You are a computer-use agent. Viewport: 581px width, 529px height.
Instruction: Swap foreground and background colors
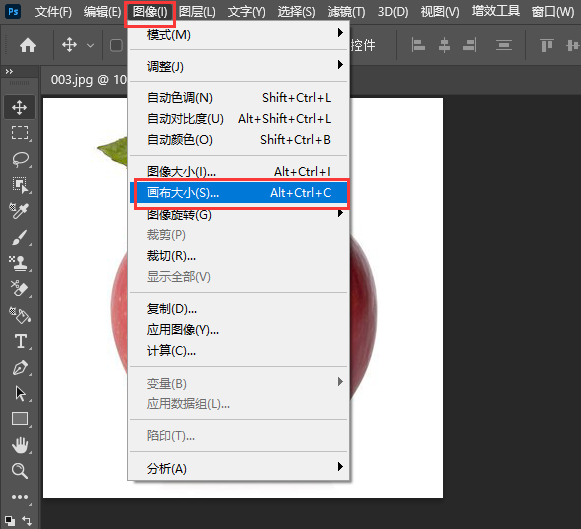27,520
